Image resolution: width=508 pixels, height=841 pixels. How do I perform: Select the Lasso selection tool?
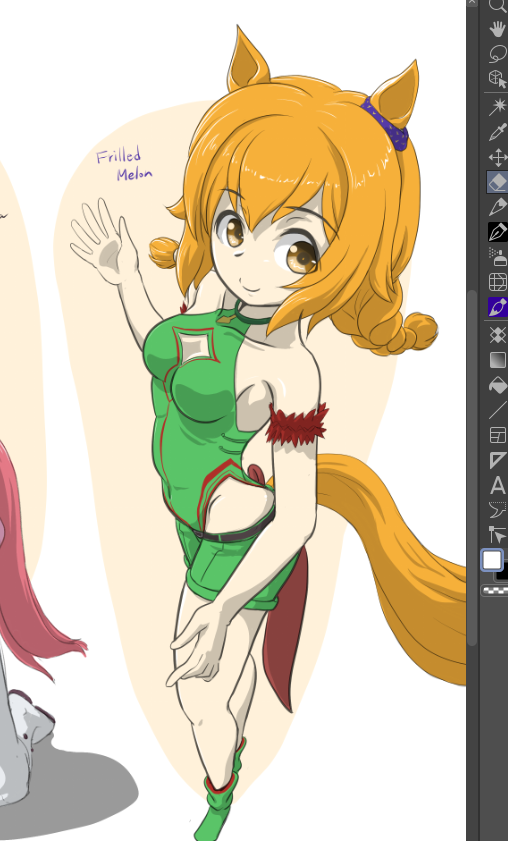498,54
